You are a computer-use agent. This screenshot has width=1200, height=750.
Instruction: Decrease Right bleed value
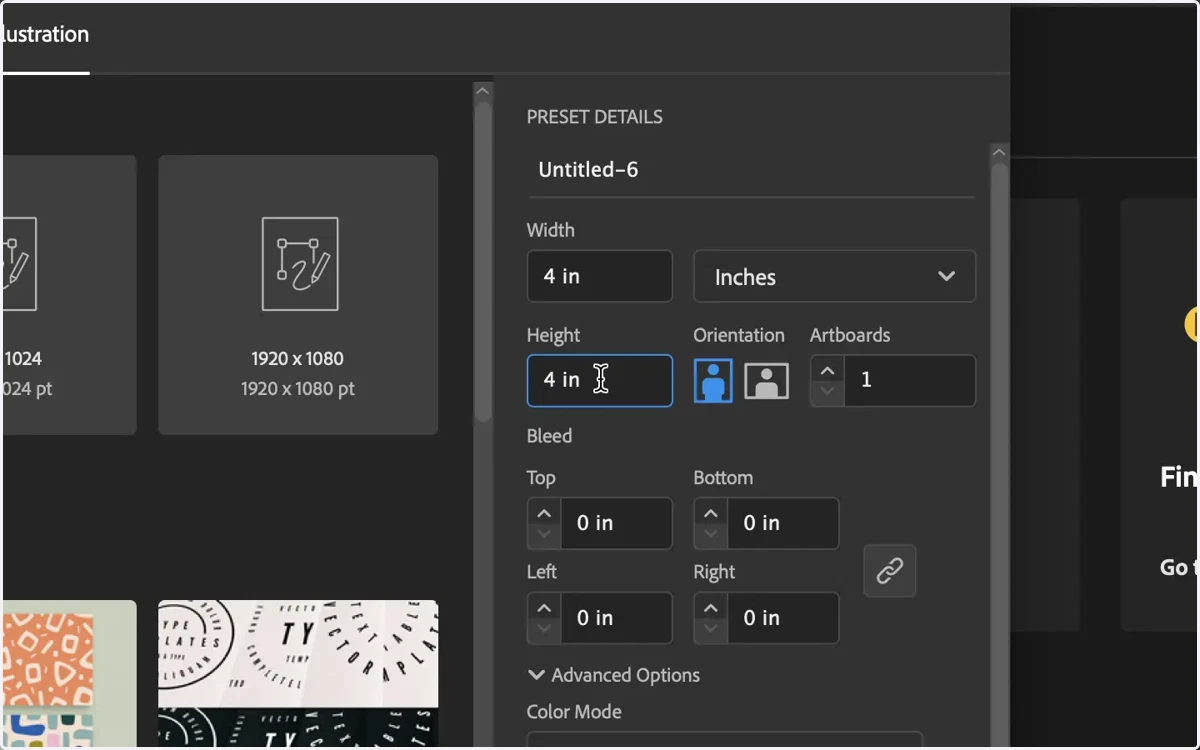click(x=711, y=630)
